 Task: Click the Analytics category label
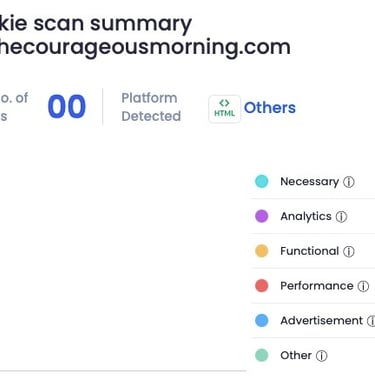[x=306, y=216]
